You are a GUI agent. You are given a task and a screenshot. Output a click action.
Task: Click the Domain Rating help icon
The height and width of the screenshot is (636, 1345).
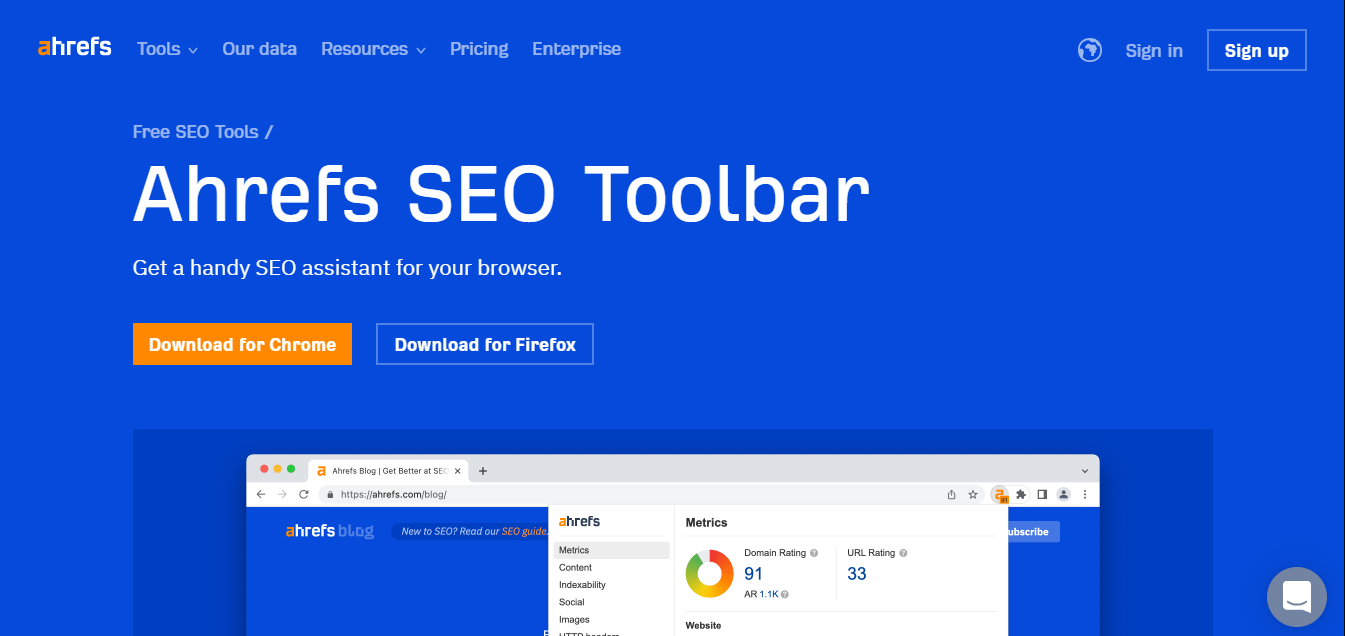(814, 553)
